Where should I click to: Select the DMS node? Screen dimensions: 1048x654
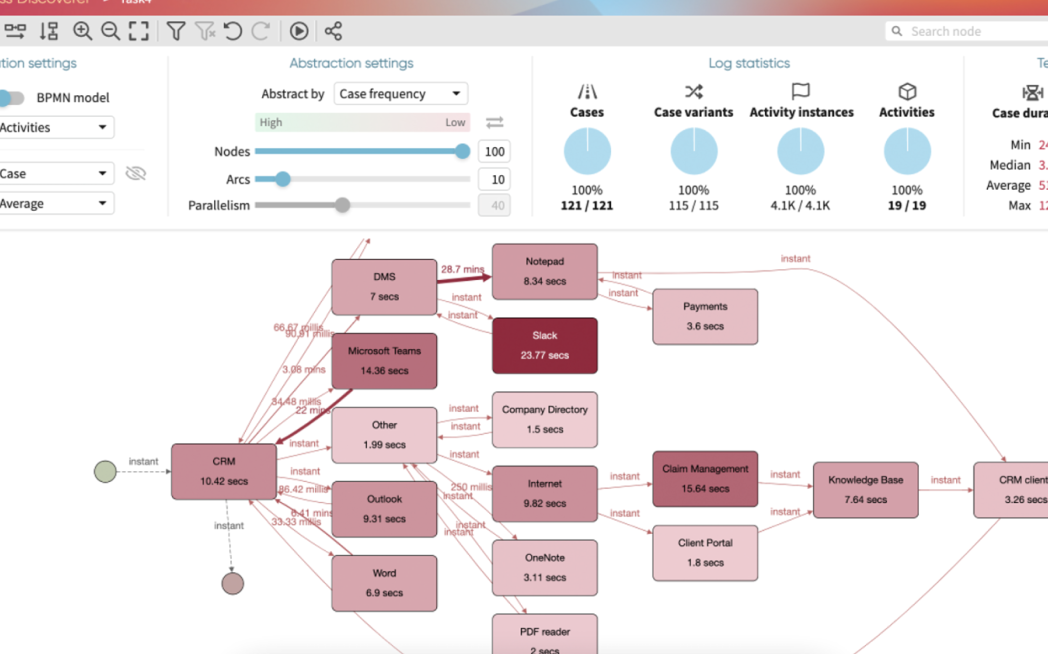coord(384,287)
